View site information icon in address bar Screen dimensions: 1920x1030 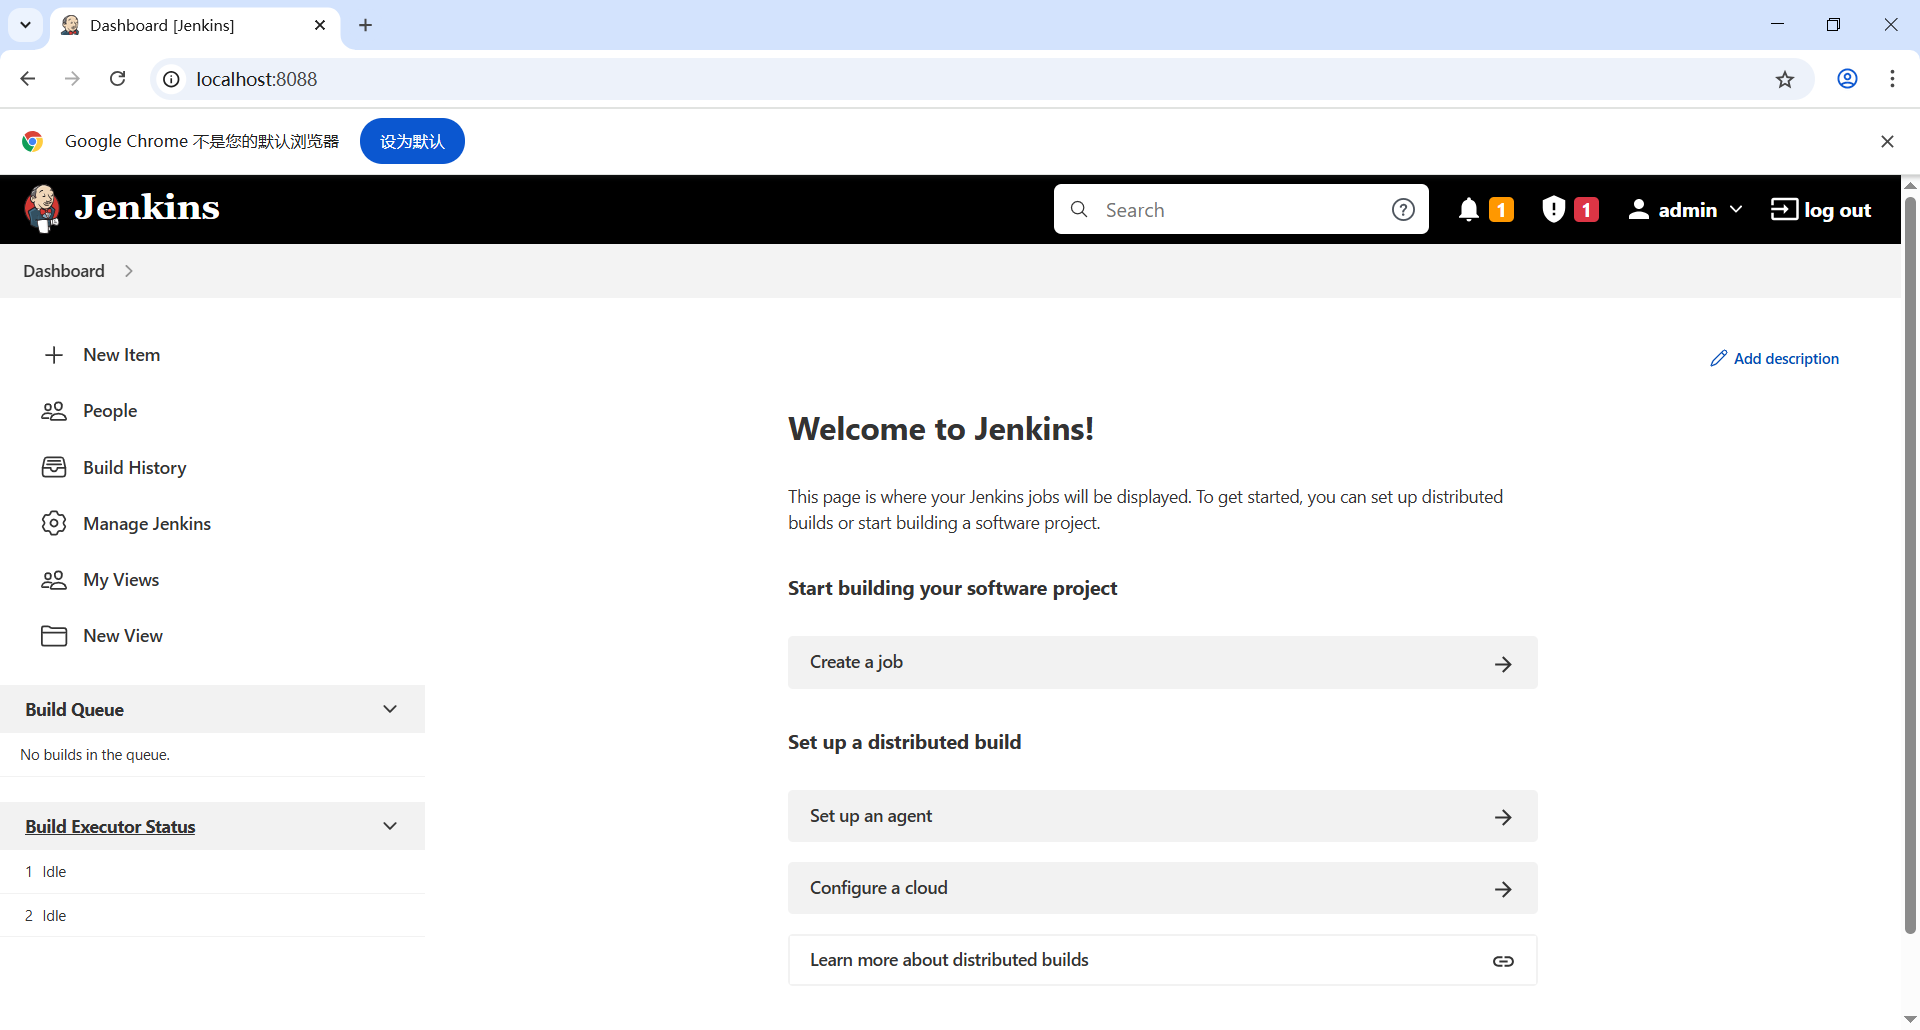click(172, 79)
